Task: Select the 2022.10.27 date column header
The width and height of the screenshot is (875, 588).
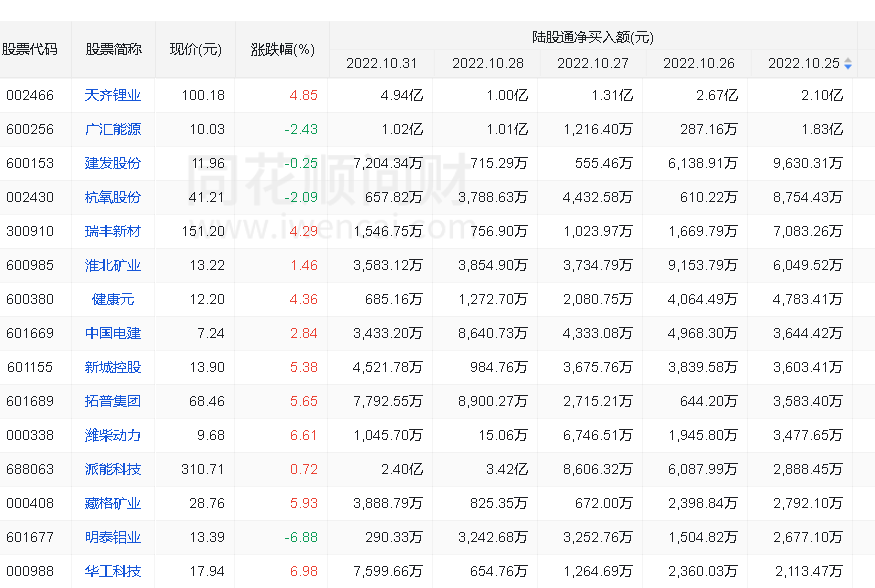Action: (x=593, y=64)
